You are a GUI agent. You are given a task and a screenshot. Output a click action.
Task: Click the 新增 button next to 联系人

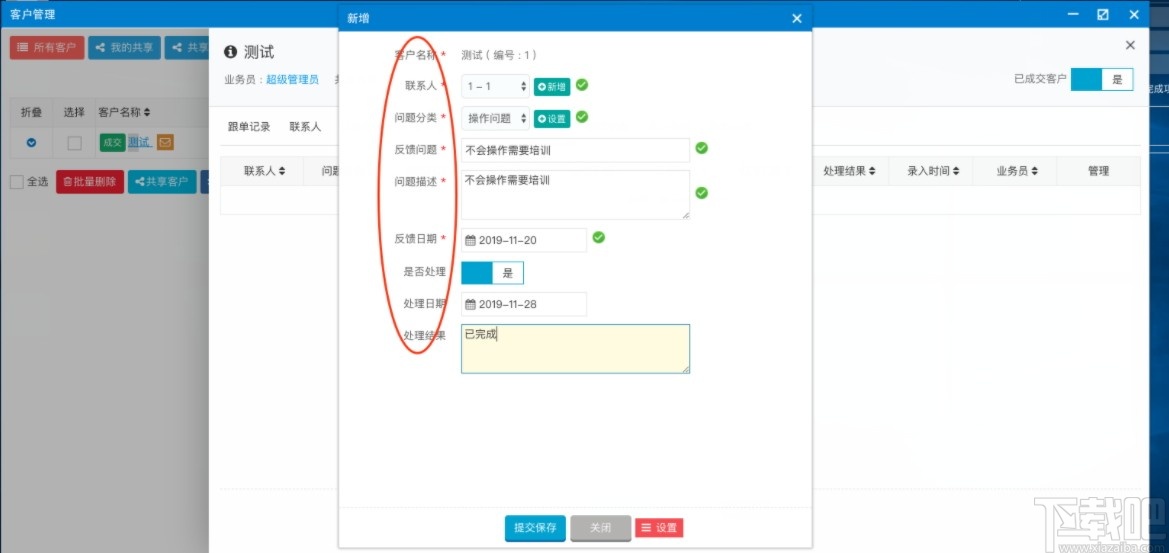[552, 87]
